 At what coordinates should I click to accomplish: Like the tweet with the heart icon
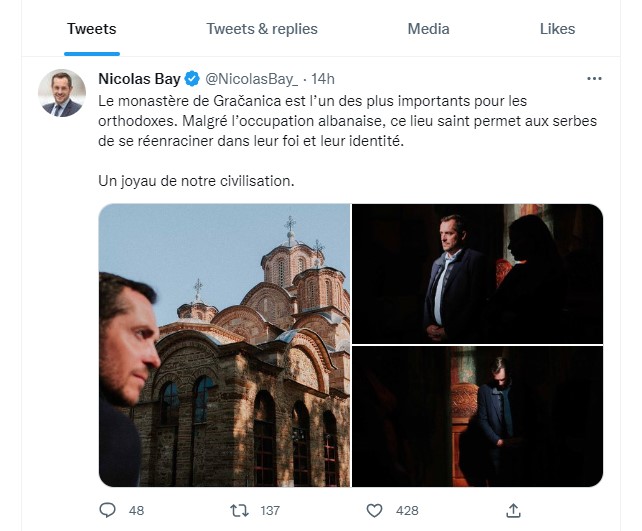click(374, 511)
